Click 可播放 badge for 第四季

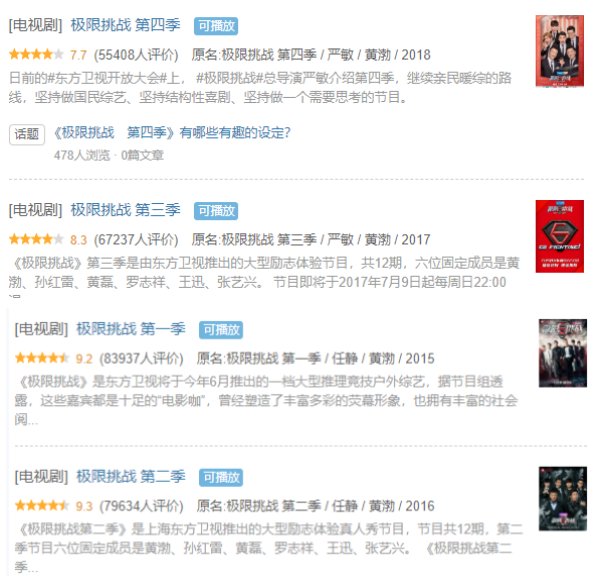point(216,26)
